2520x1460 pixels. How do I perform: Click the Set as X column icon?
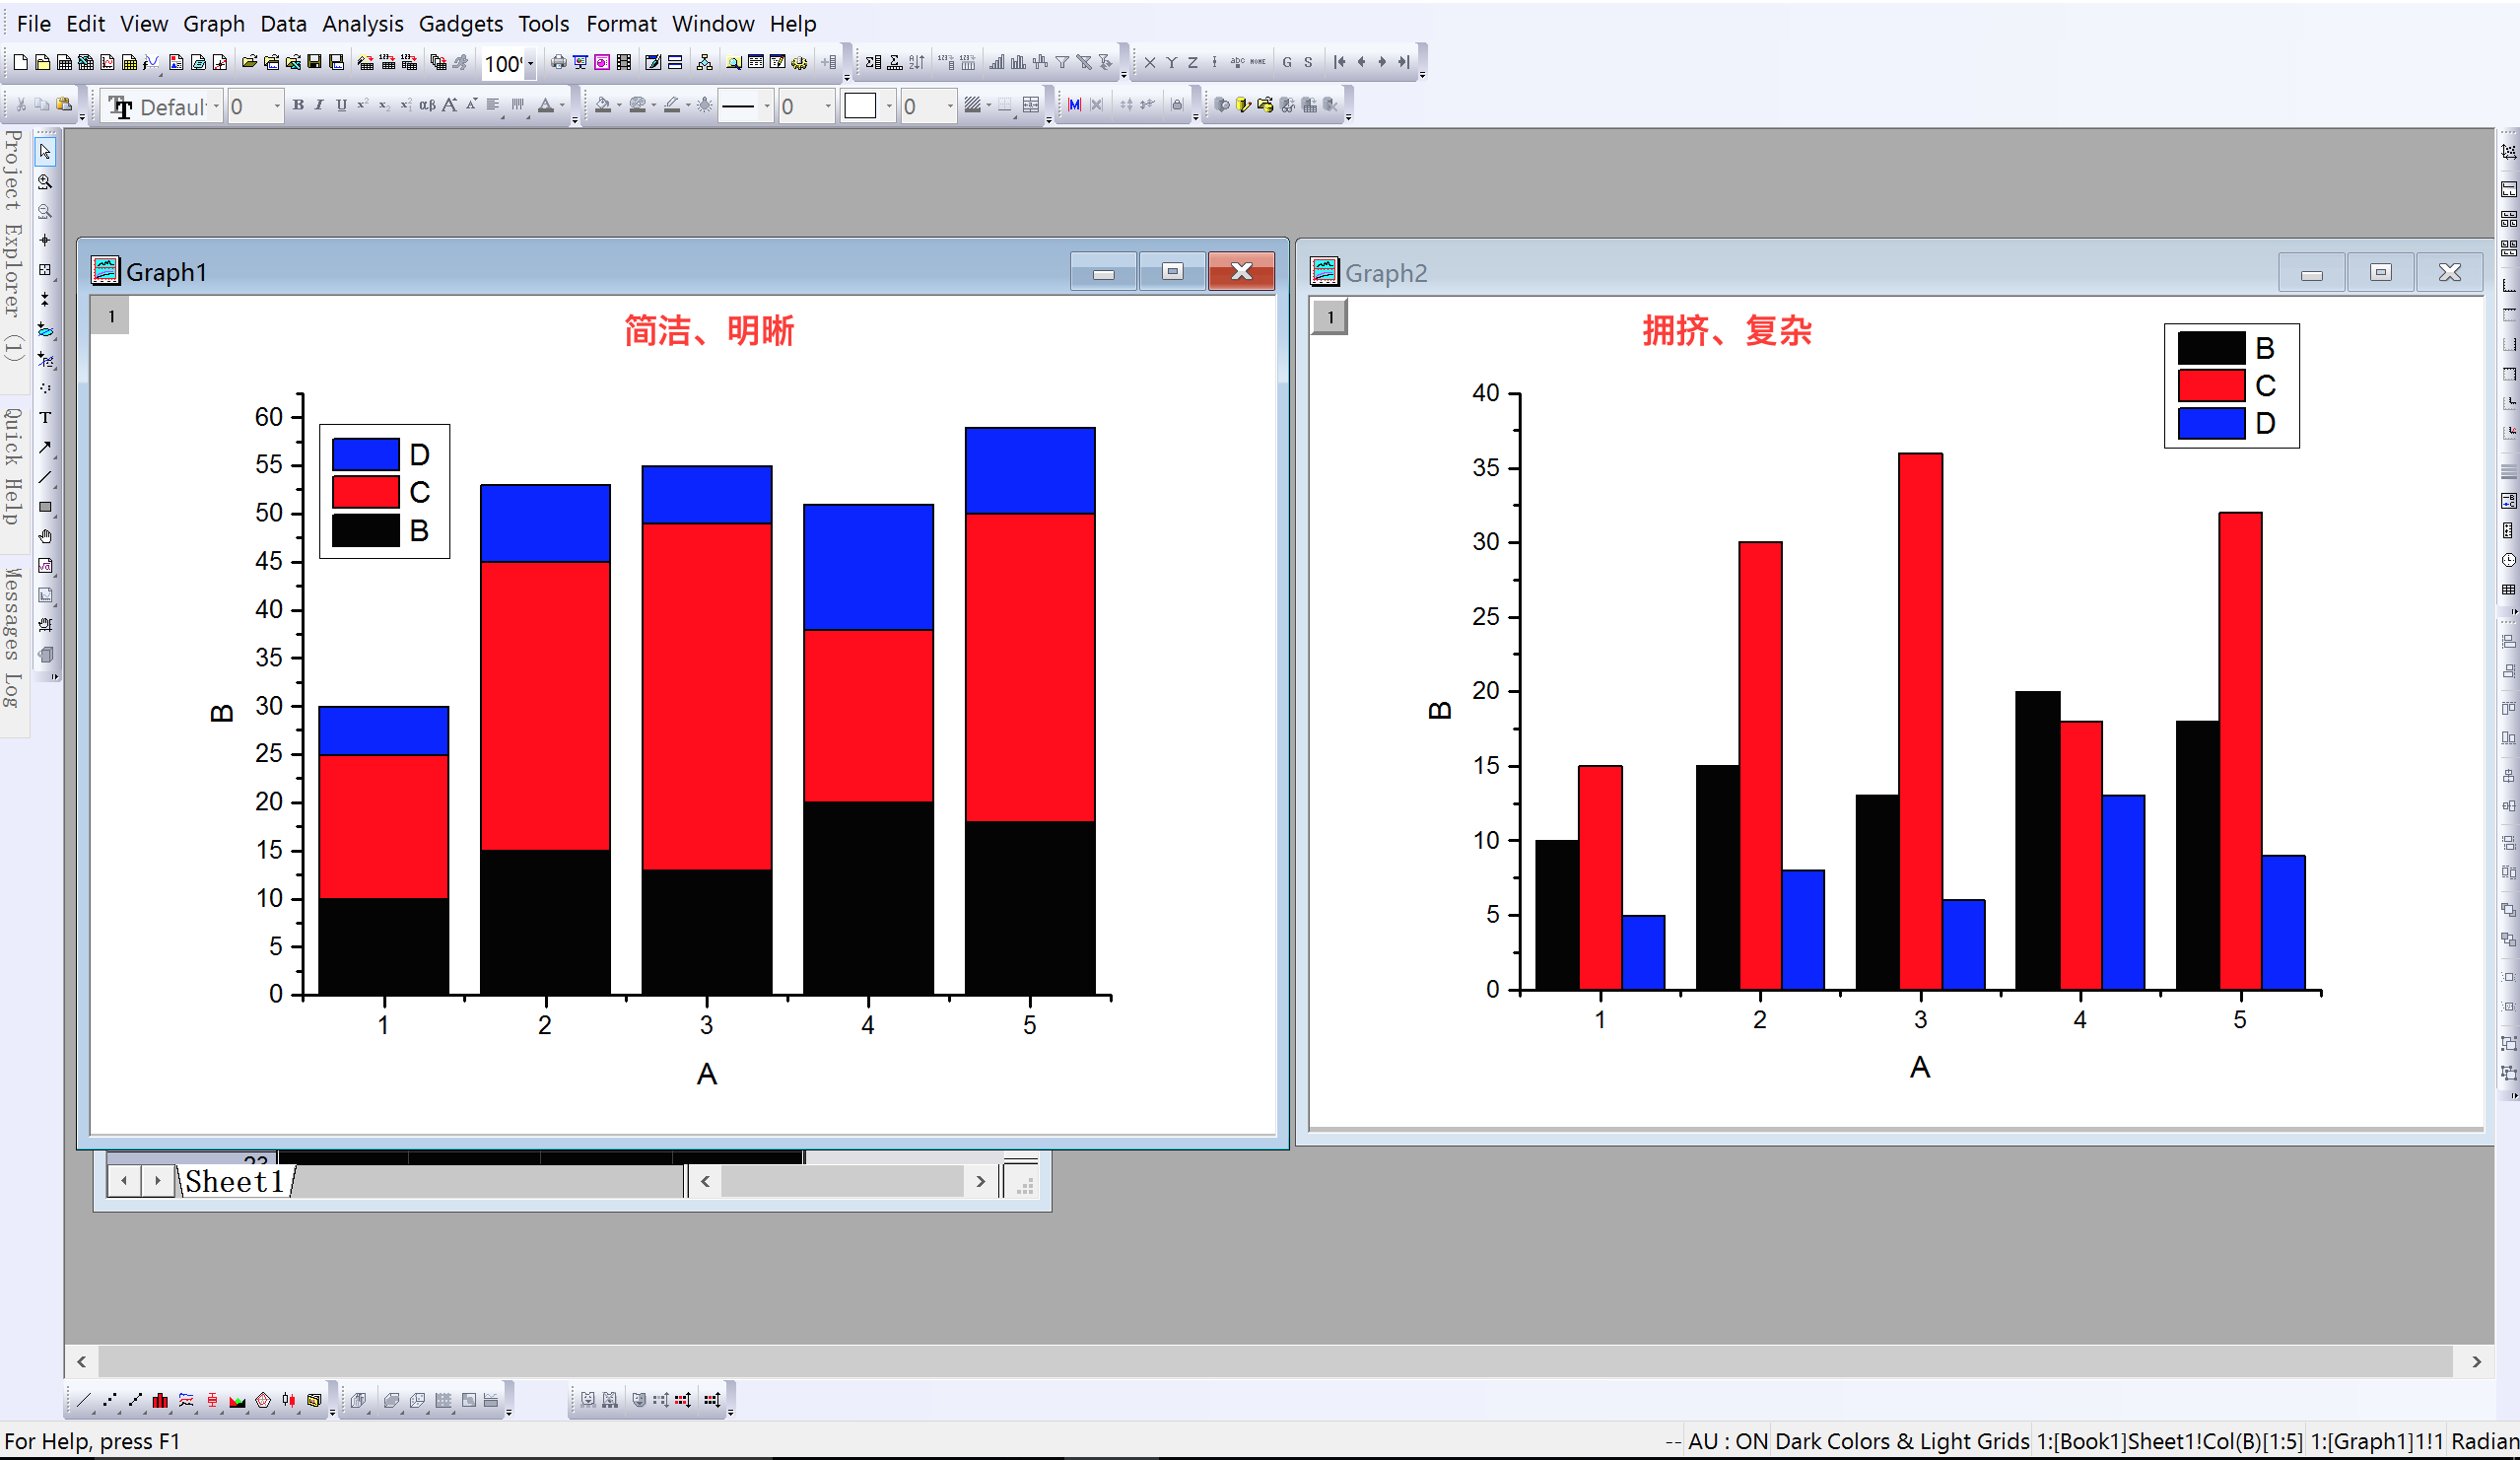(1150, 62)
